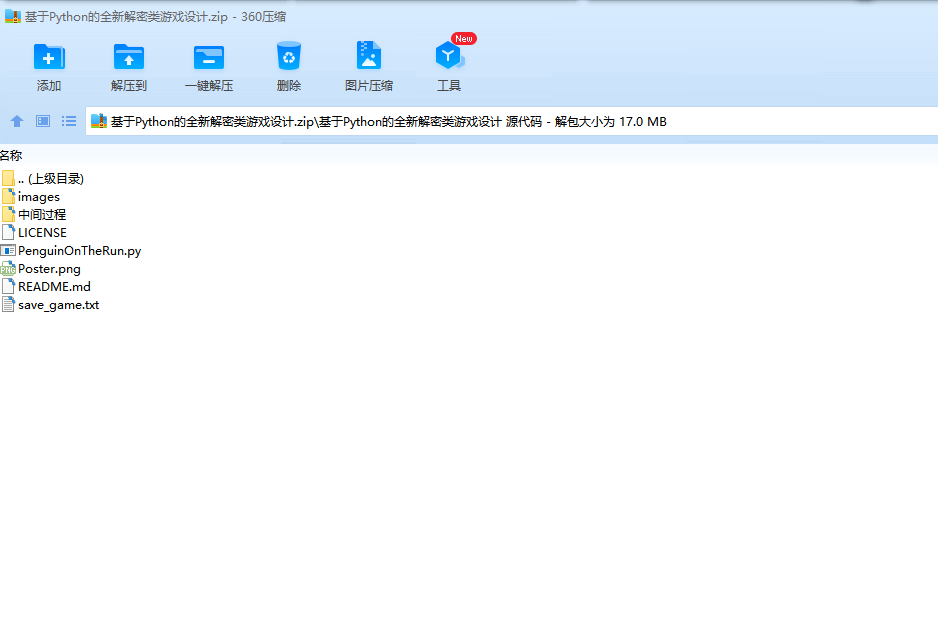The height and width of the screenshot is (620, 938).
Task: Select the 'README.md' file name
Action: click(x=54, y=287)
